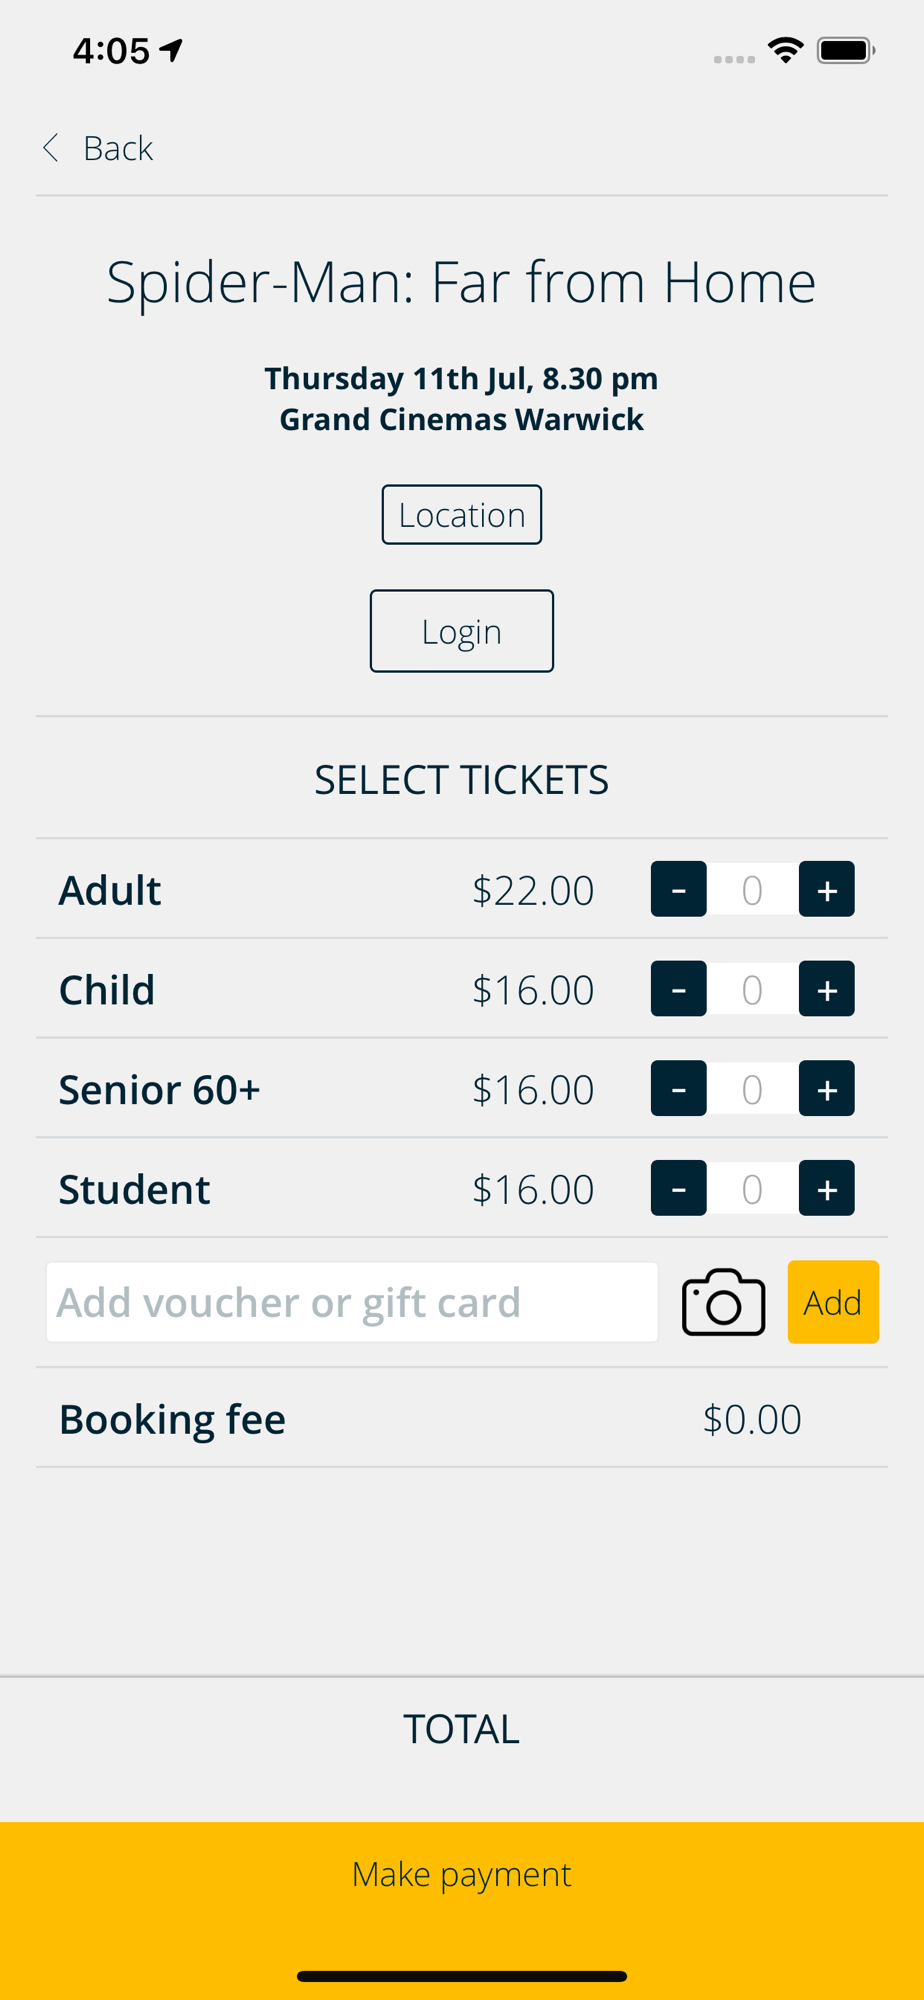Tap the back chevron arrow
This screenshot has width=924, height=2000.
[x=51, y=148]
